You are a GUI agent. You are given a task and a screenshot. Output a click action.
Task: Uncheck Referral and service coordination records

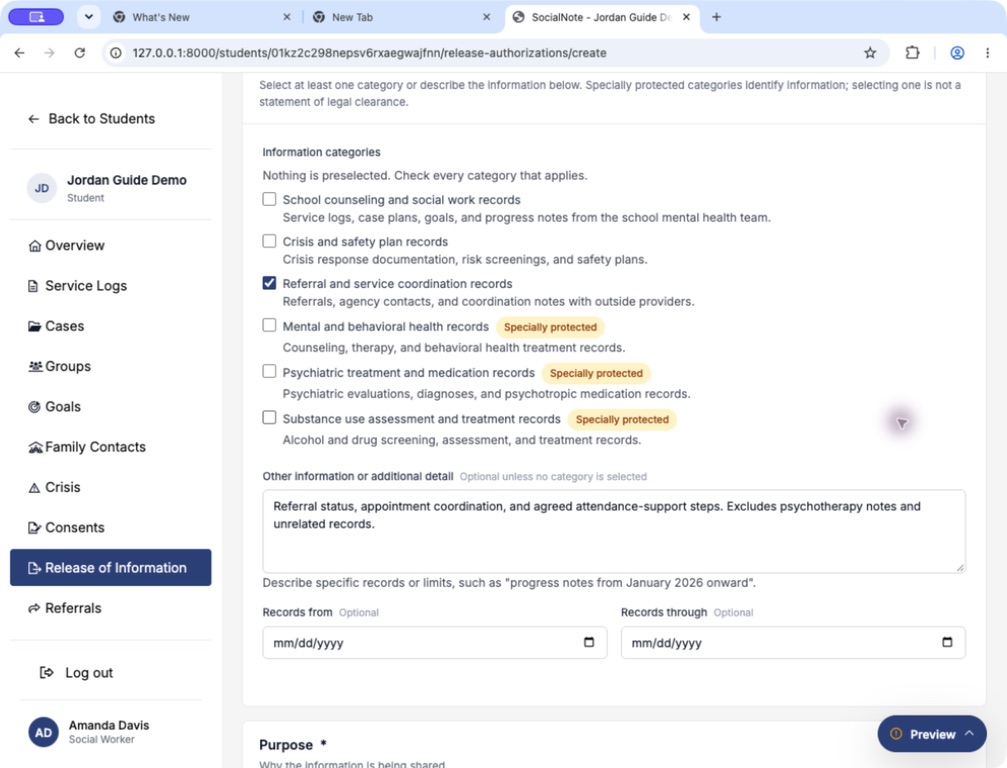coord(269,283)
